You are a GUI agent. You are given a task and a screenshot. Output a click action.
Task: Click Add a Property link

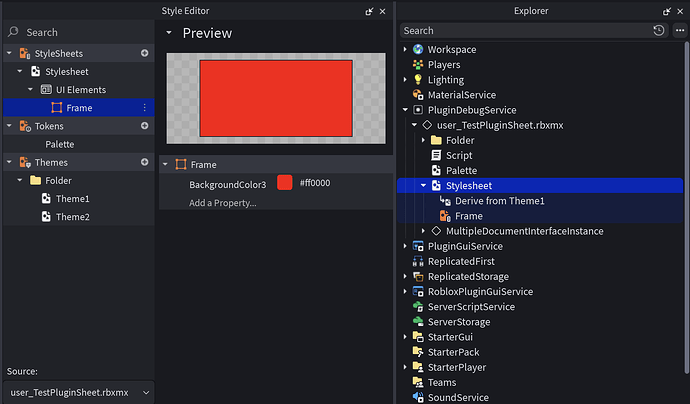[223, 203]
